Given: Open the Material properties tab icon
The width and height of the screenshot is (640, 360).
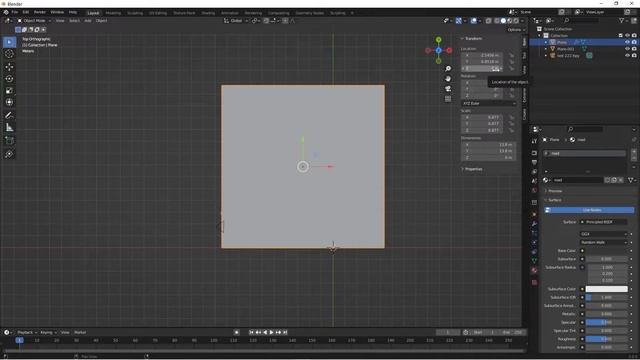Looking at the screenshot, I should [534, 270].
